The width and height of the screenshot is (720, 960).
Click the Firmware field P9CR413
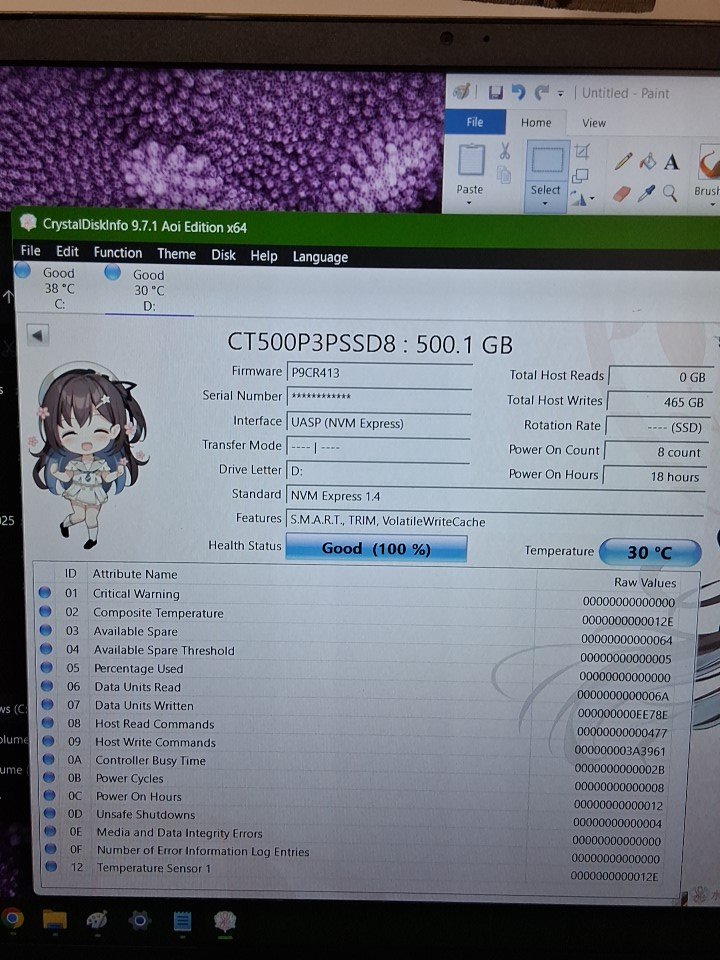pos(379,373)
